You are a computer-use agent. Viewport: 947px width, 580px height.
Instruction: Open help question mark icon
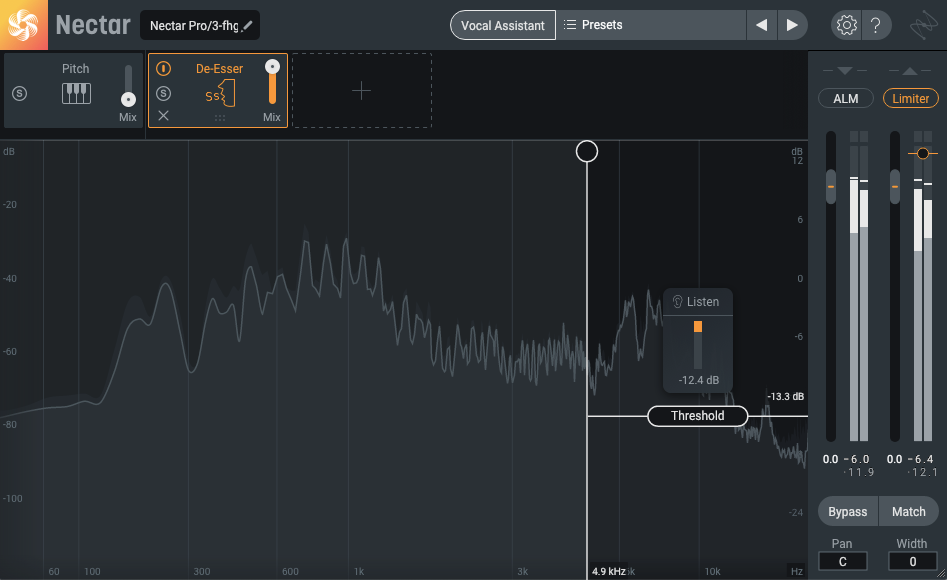click(x=875, y=25)
